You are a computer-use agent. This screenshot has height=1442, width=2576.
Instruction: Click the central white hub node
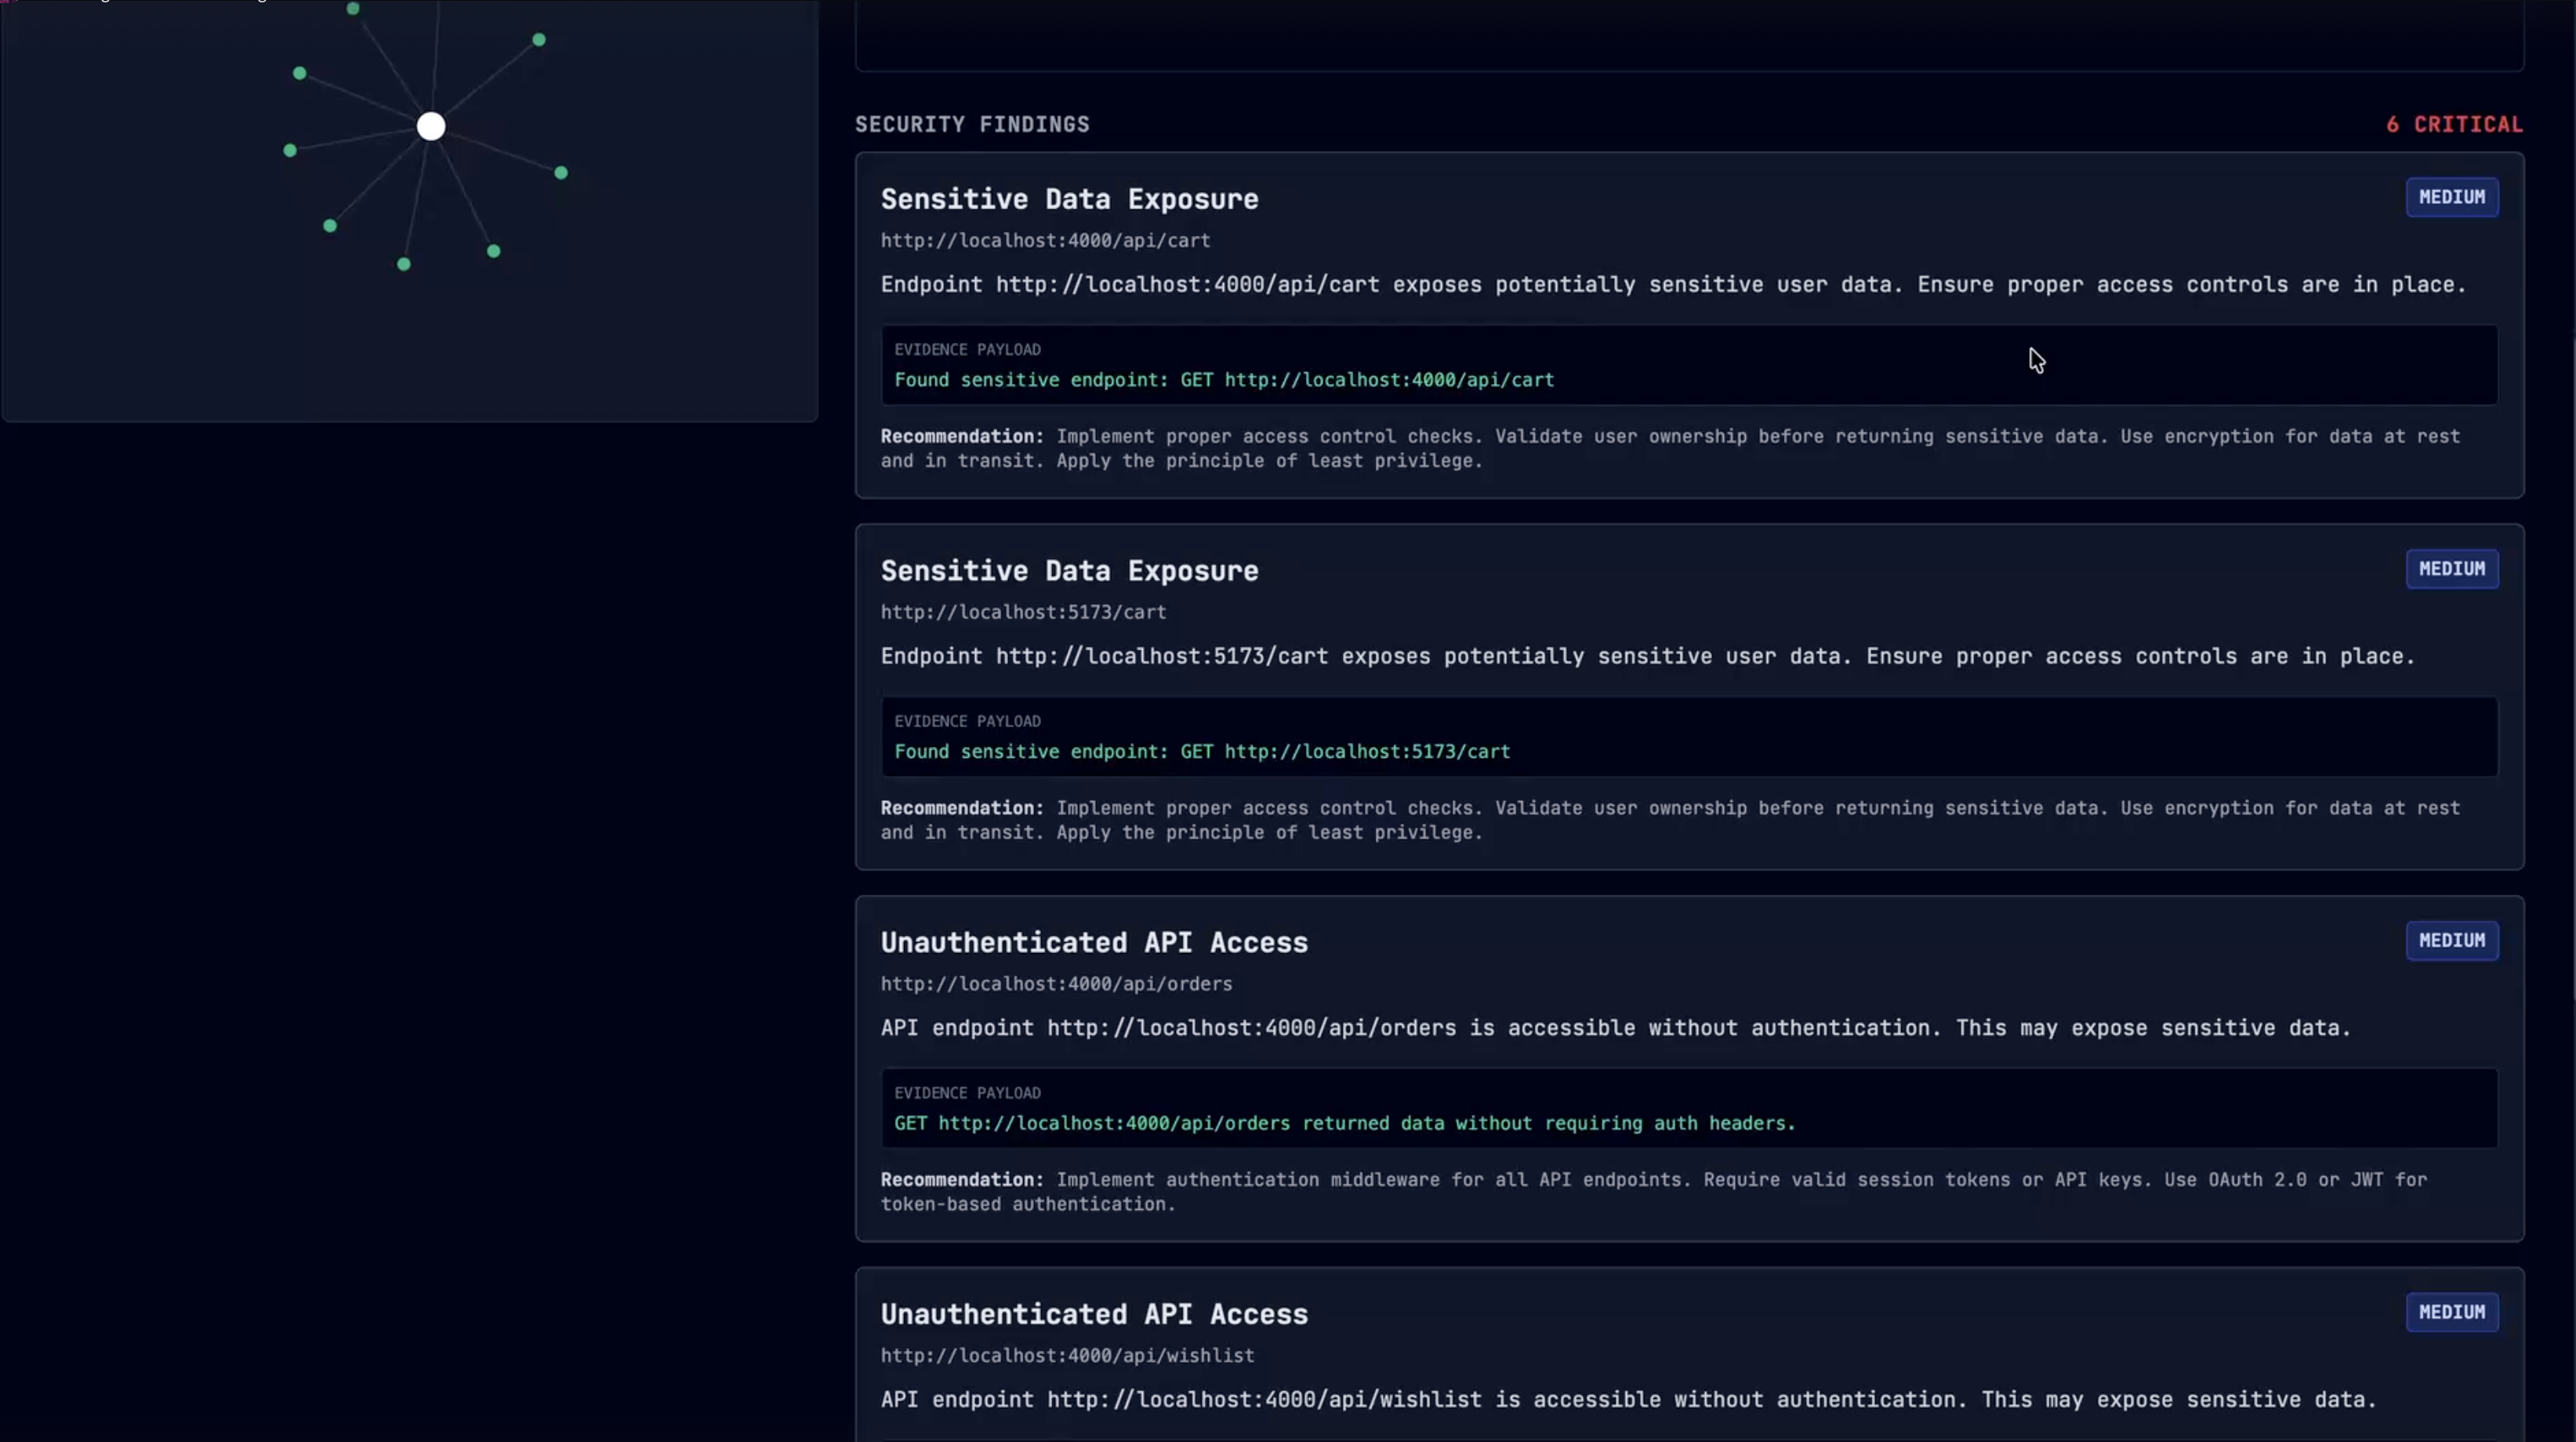pos(431,126)
